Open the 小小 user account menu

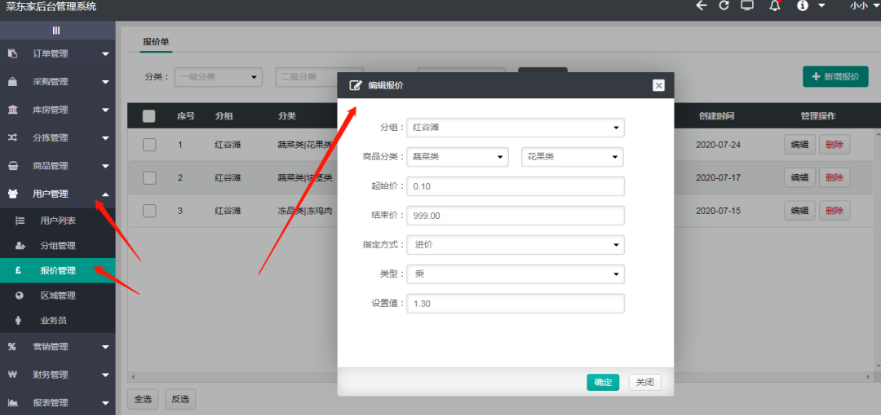860,6
